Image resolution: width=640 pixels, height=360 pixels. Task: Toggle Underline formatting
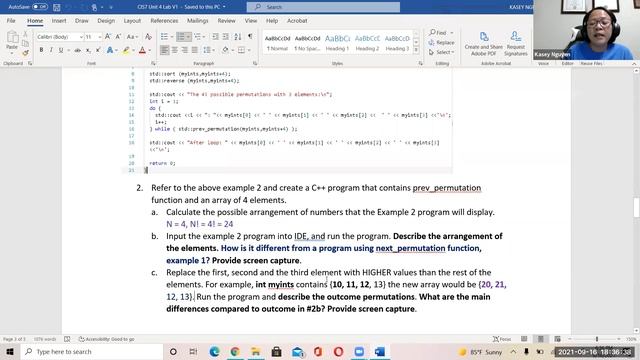[61, 50]
